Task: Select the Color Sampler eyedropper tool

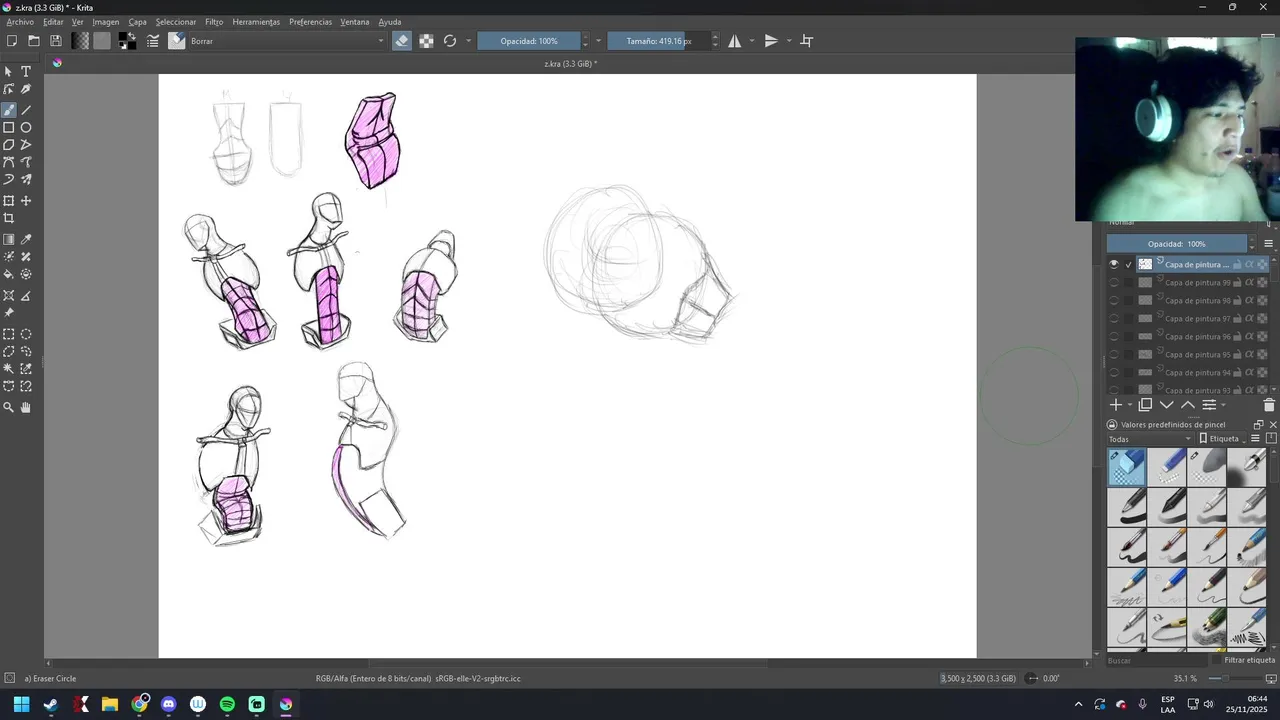Action: 26,240
